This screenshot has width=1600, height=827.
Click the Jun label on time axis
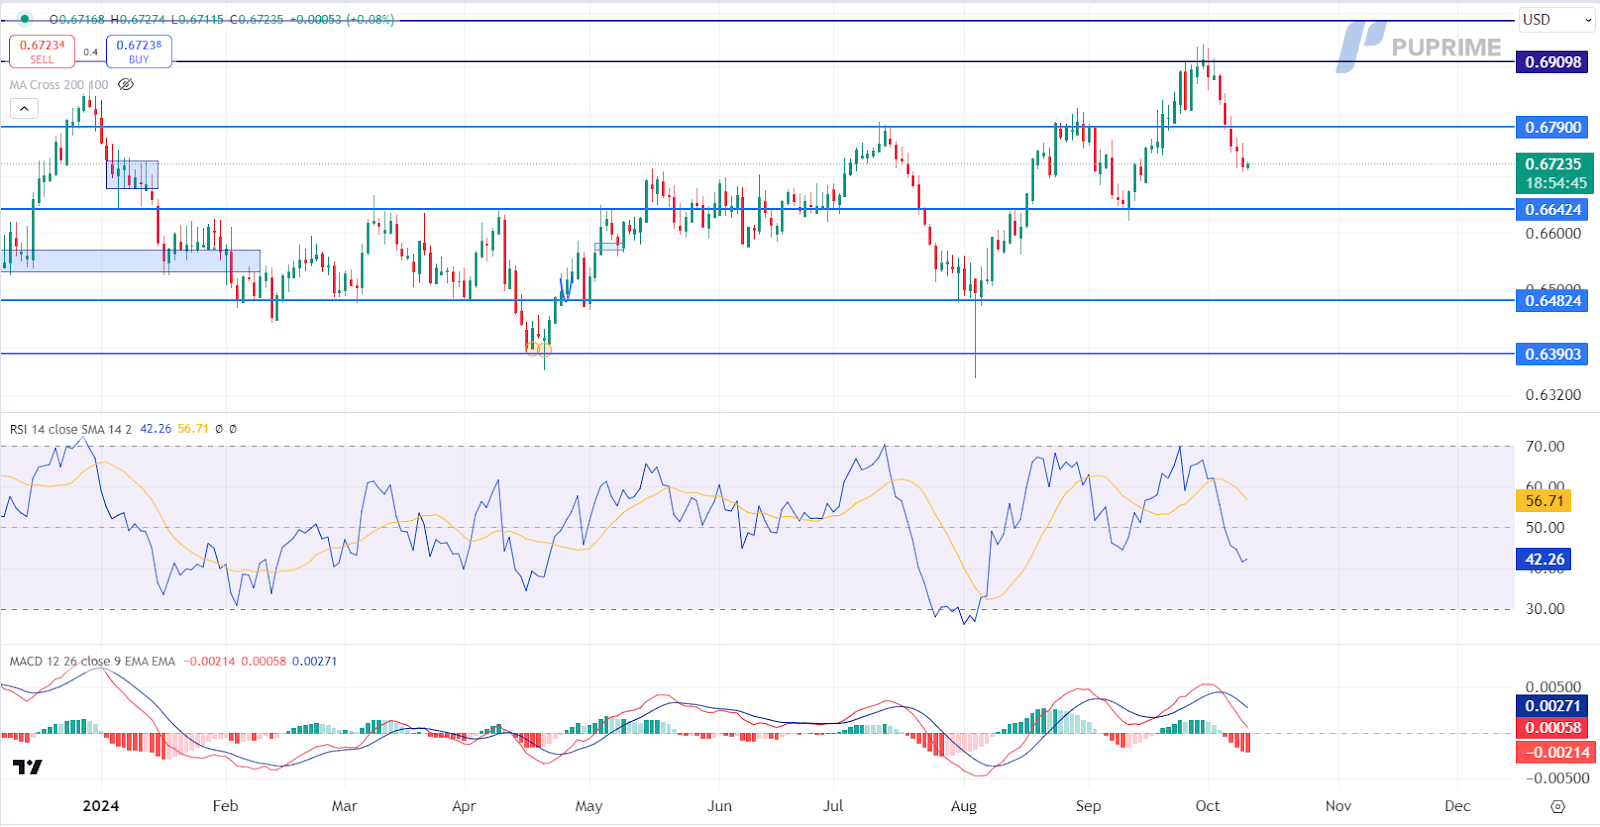720,806
